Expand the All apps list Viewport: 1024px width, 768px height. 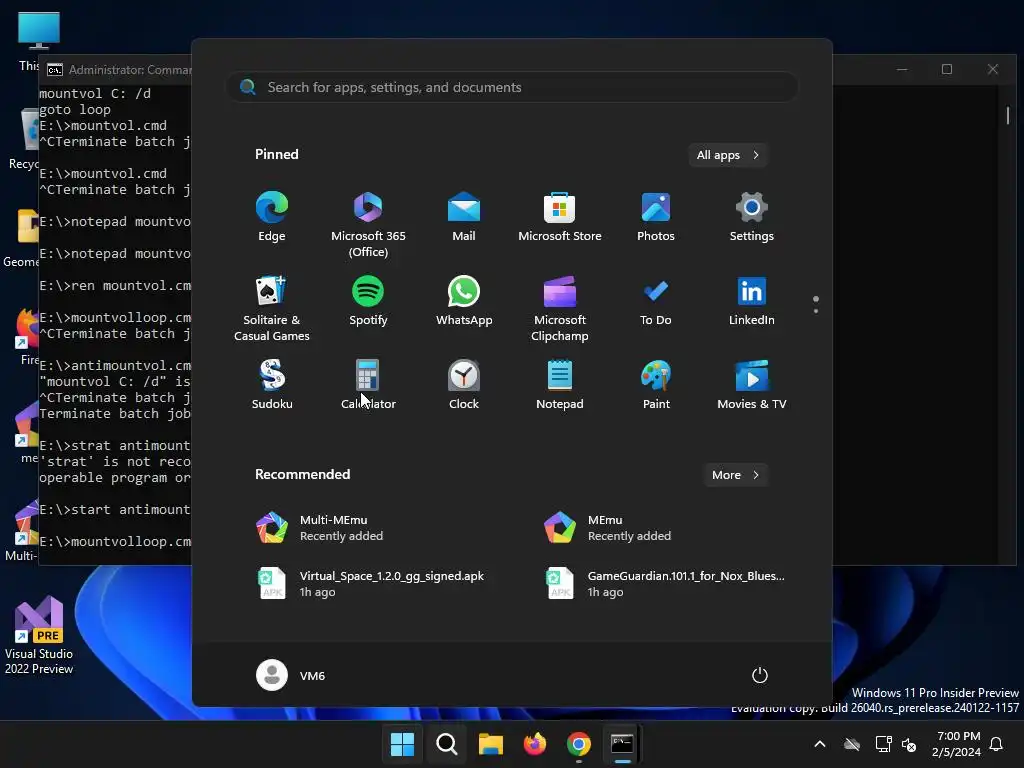point(728,155)
